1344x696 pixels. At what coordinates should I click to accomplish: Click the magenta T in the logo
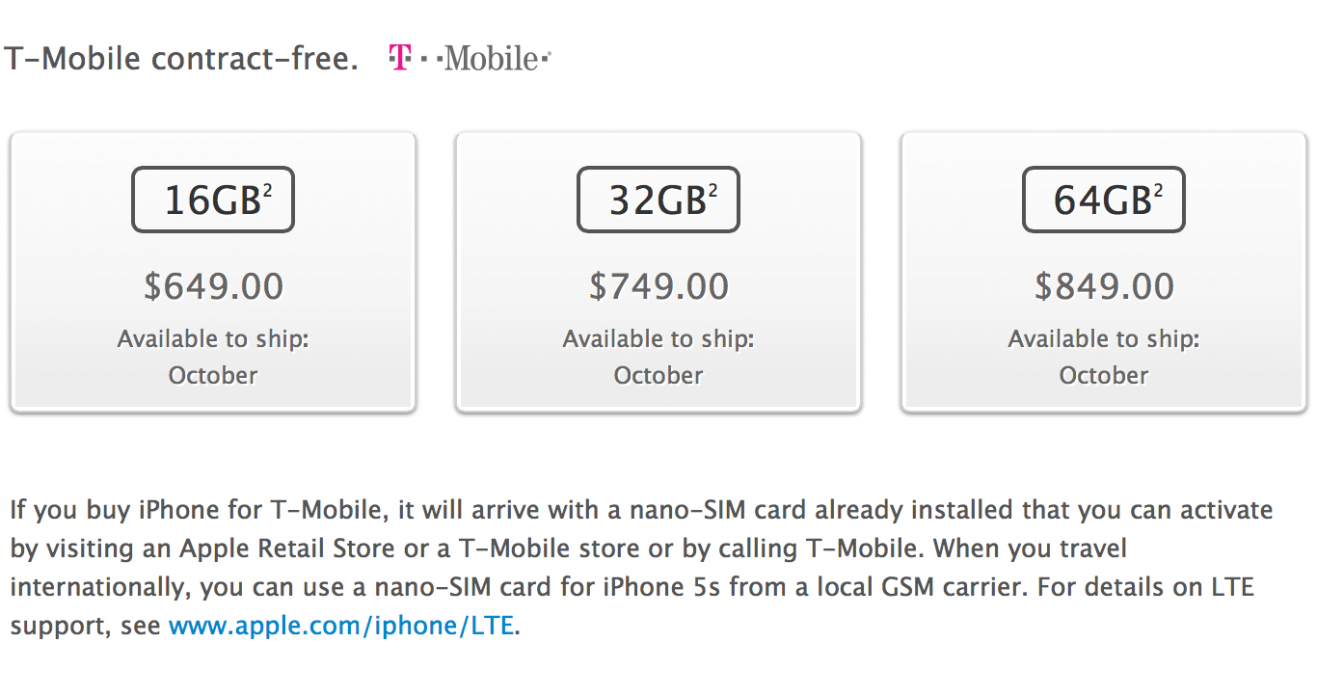pos(399,59)
